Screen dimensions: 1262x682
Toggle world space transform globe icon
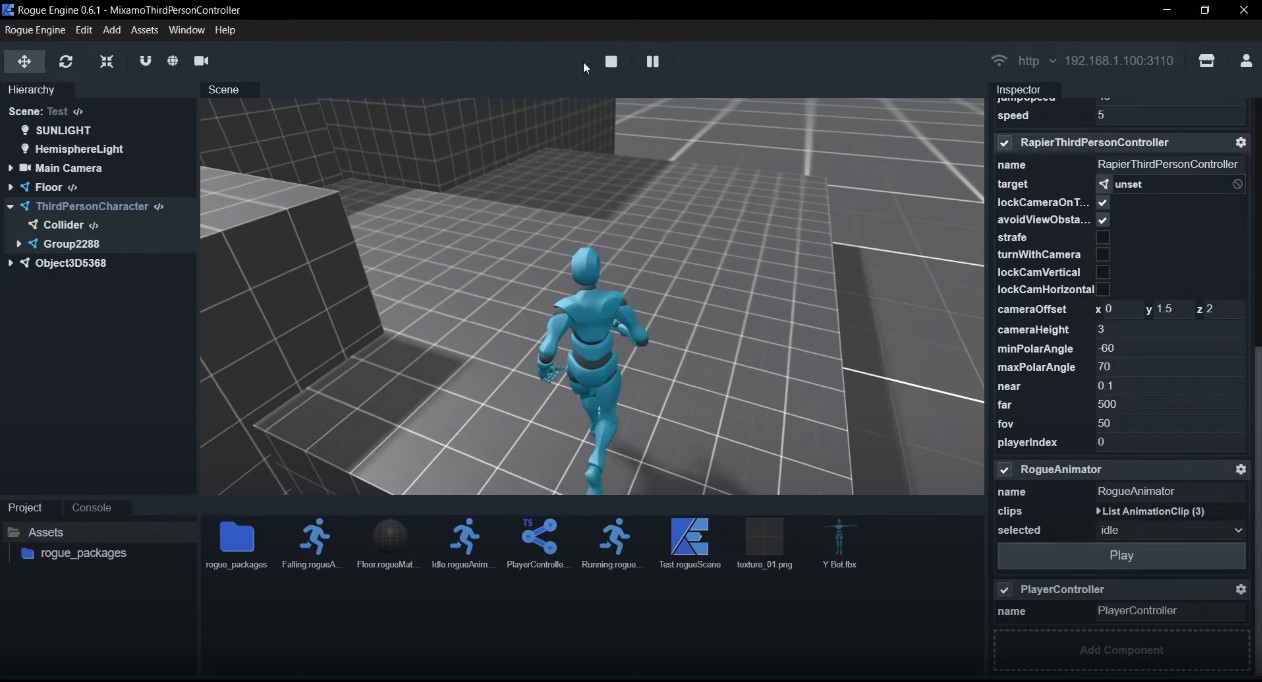click(x=173, y=61)
